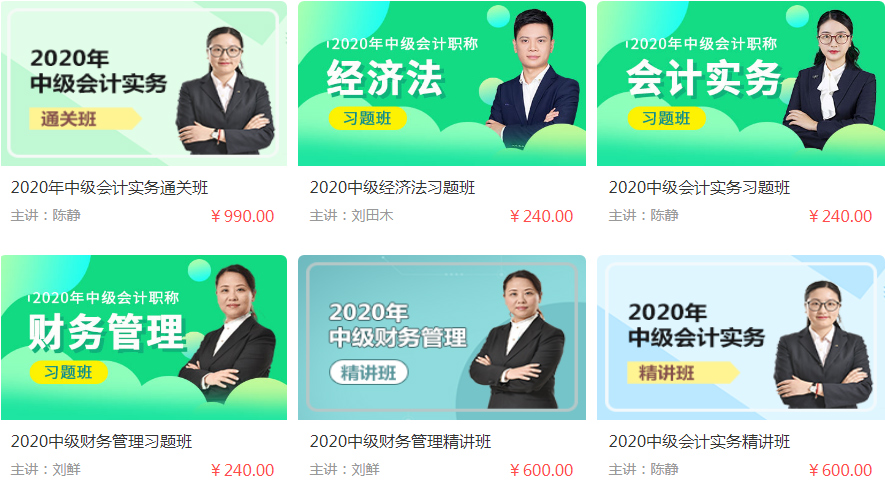Click the white 精讲班 pill on the teal banner
885x492 pixels.
click(x=369, y=372)
